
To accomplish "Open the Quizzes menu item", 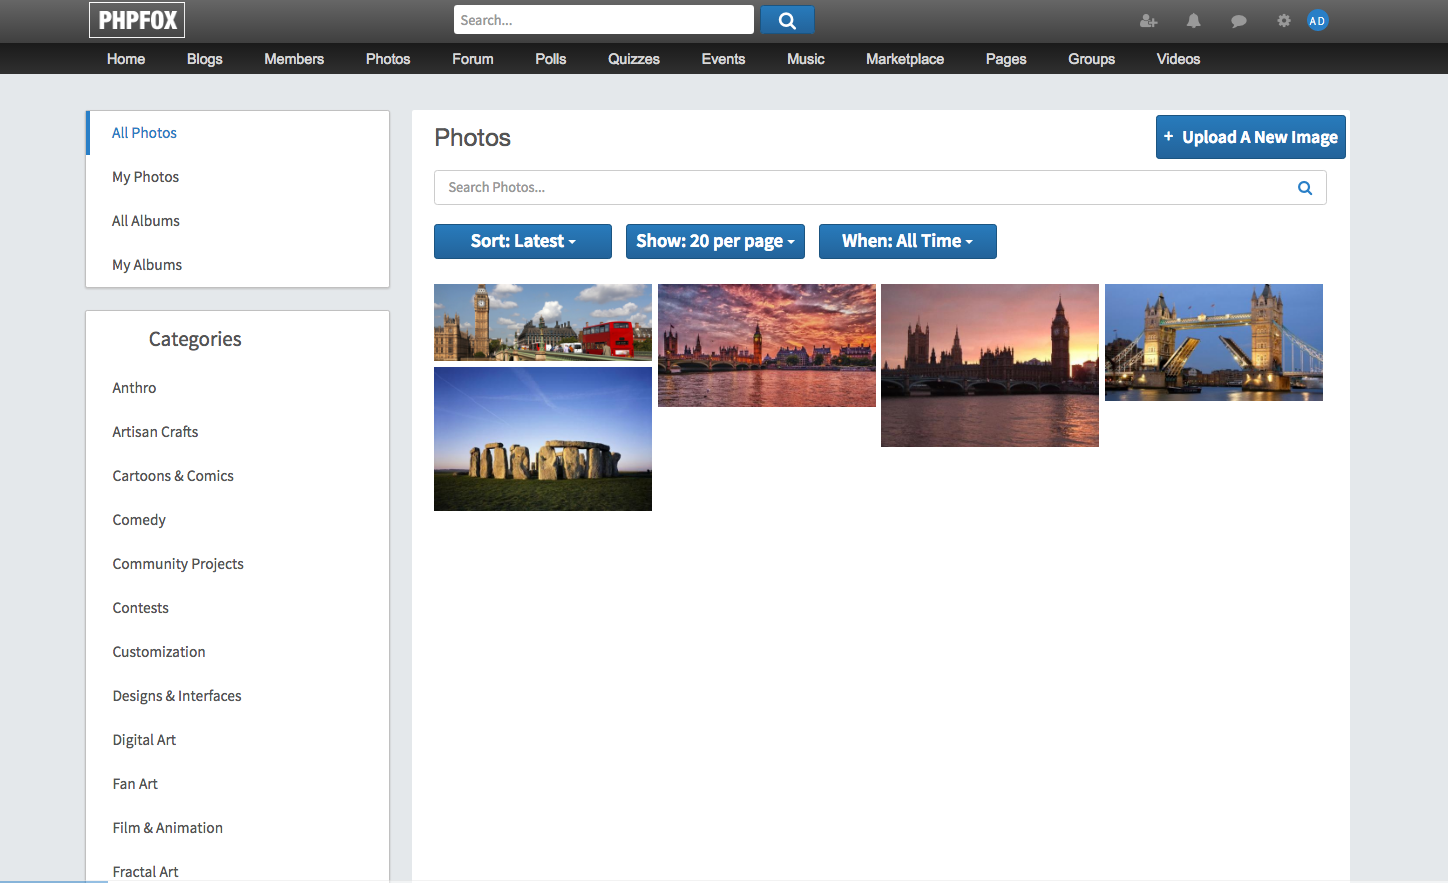I will pyautogui.click(x=634, y=59).
